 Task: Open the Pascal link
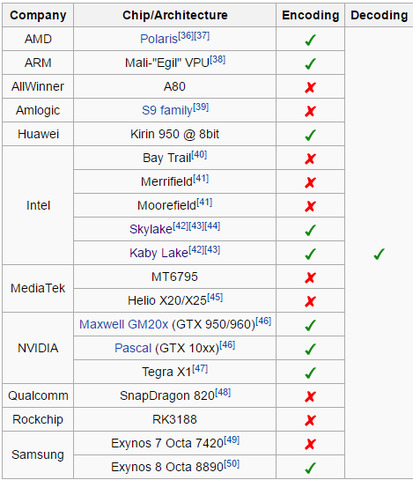[133, 348]
